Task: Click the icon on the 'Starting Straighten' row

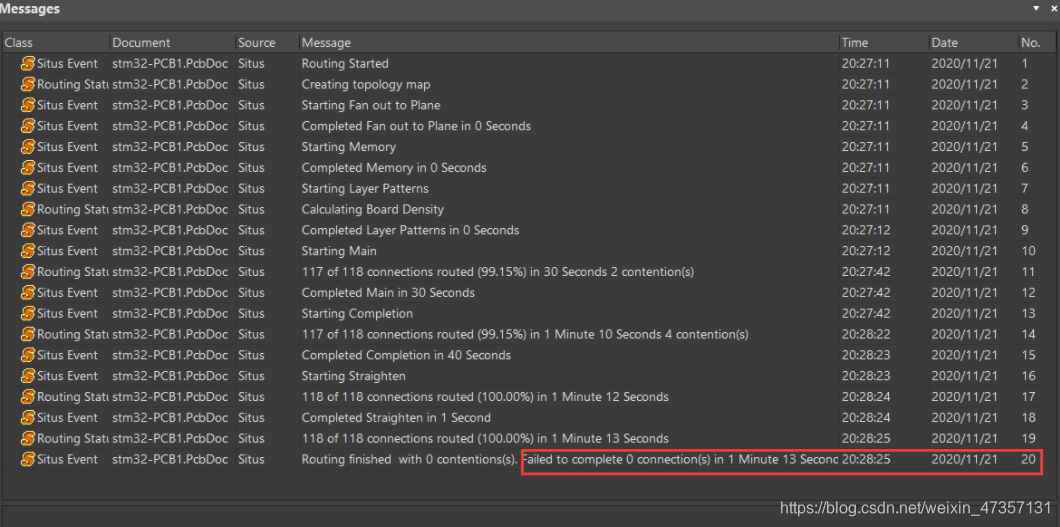Action: click(28, 376)
